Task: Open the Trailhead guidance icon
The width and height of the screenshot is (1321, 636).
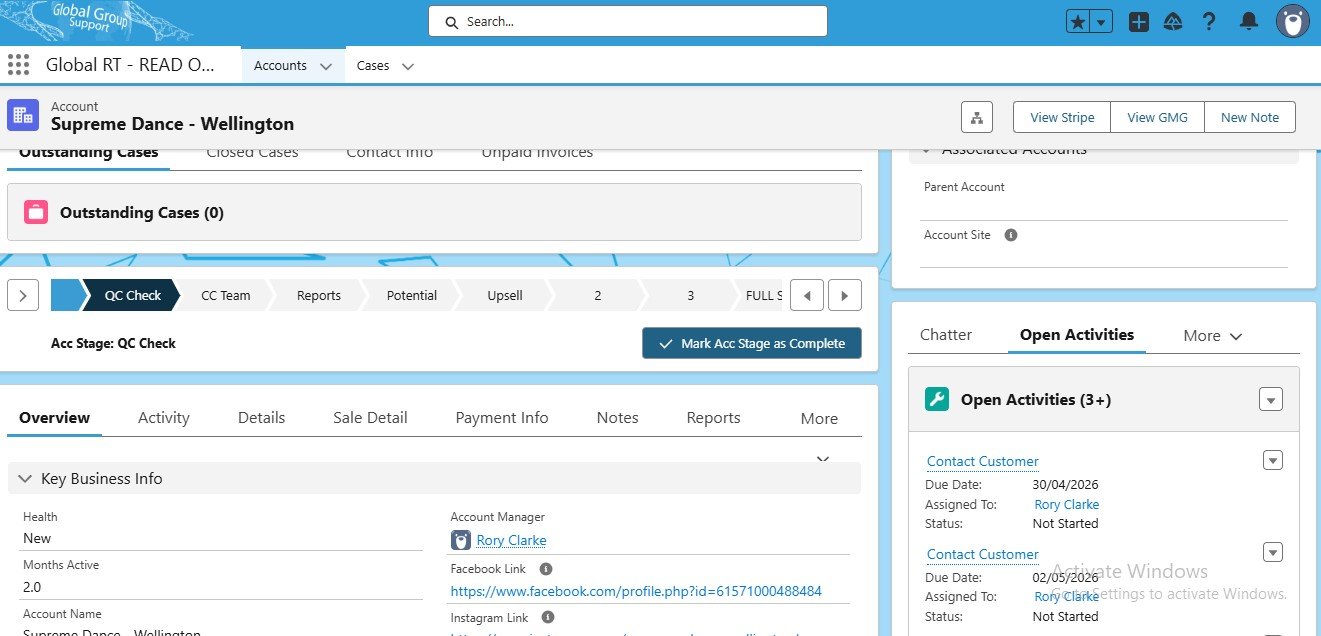Action: [1173, 22]
